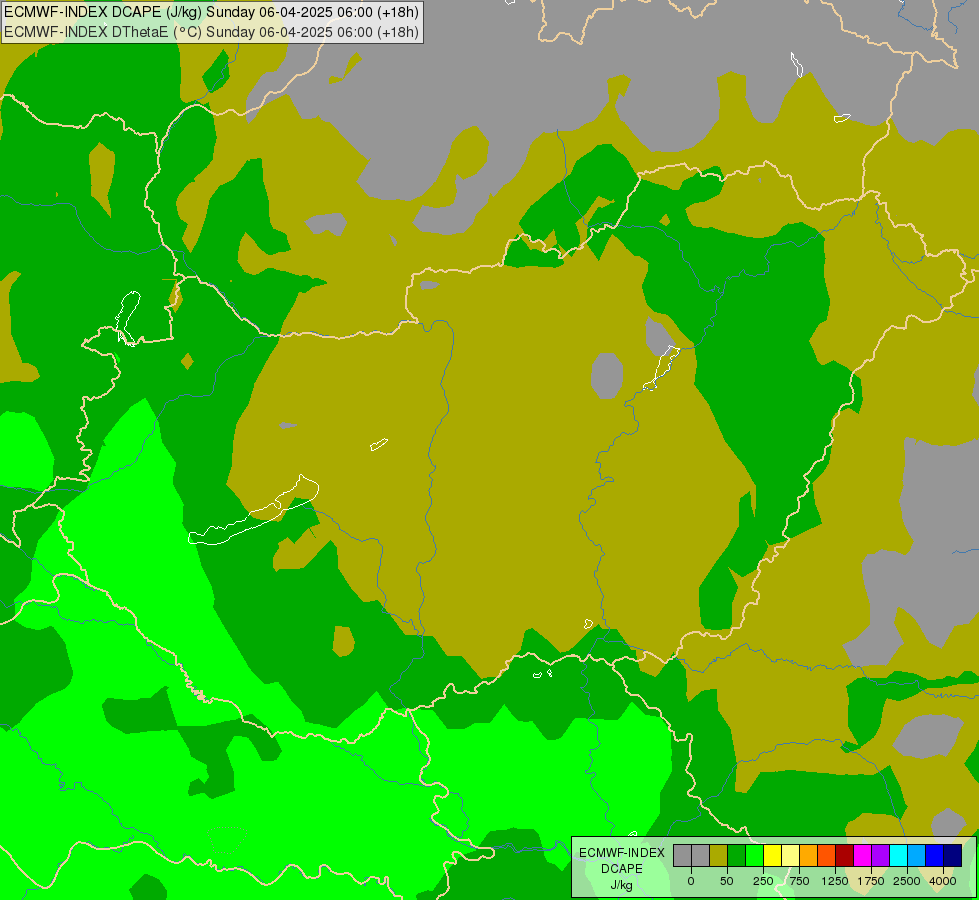Select the bright green legend swatch
This screenshot has width=979, height=900.
click(755, 855)
